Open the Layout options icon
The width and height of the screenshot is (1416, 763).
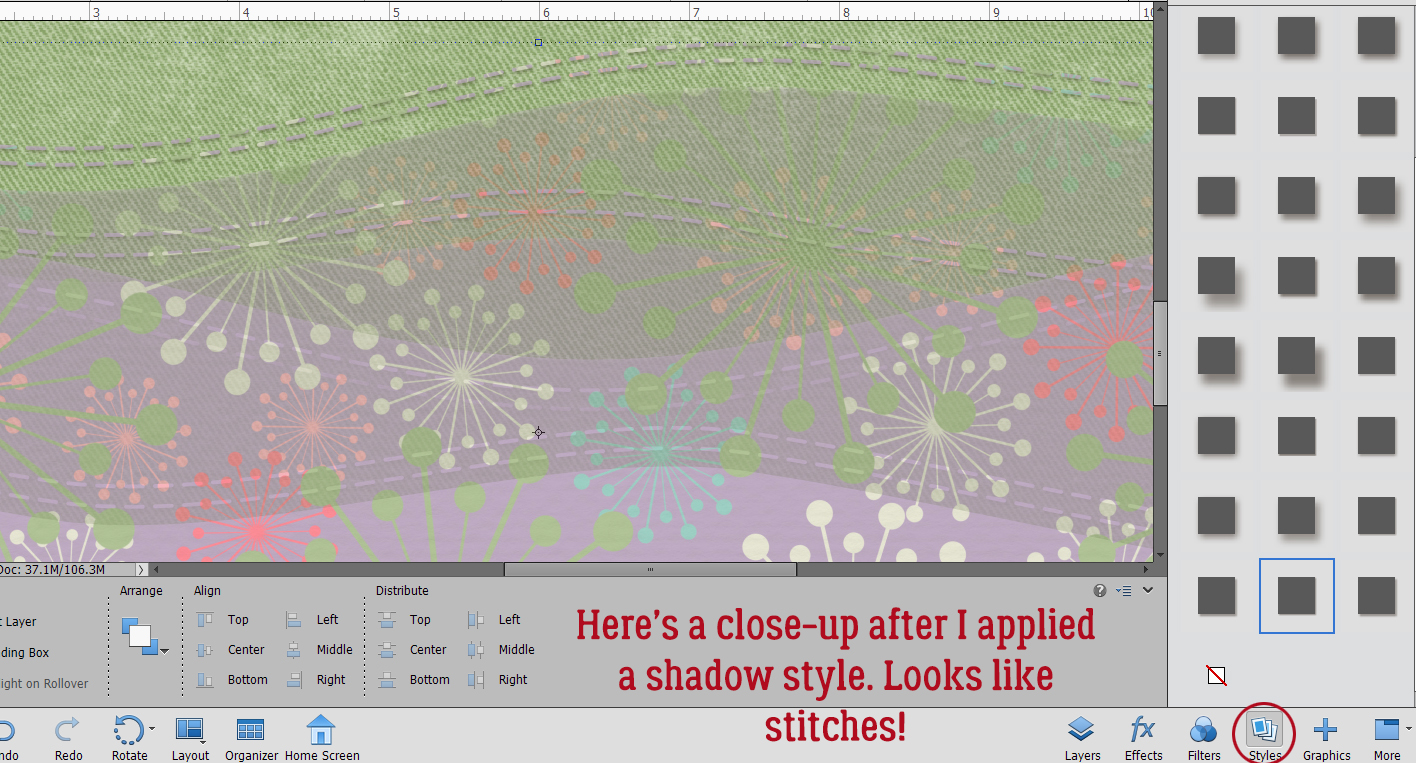188,730
